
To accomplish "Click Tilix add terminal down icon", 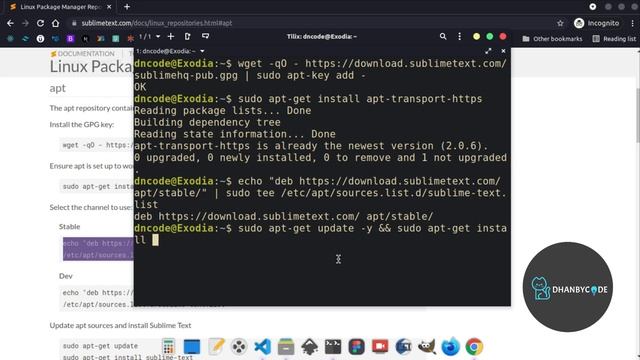I will coord(187,36).
